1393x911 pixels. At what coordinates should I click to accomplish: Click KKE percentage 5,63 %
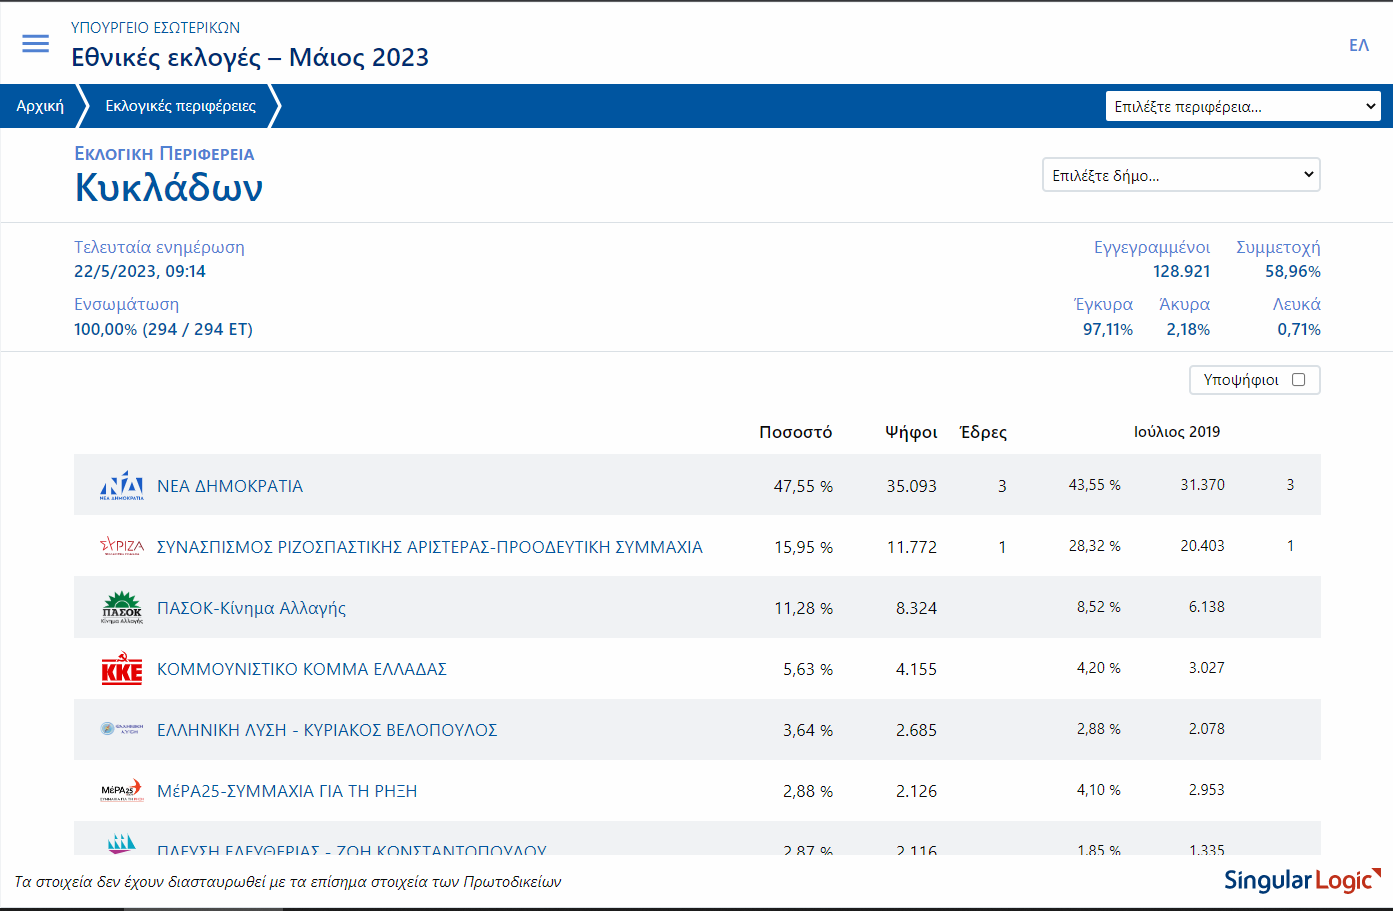click(808, 669)
